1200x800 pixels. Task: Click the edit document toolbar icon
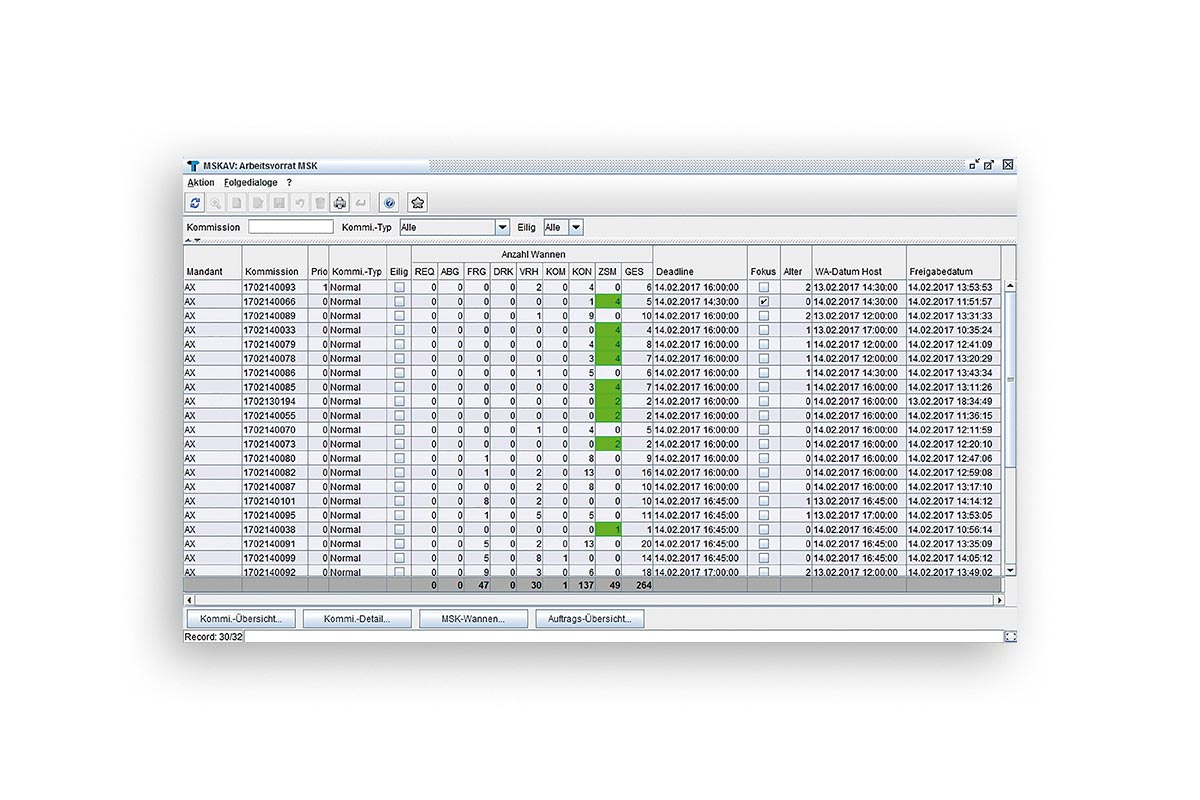coord(258,203)
